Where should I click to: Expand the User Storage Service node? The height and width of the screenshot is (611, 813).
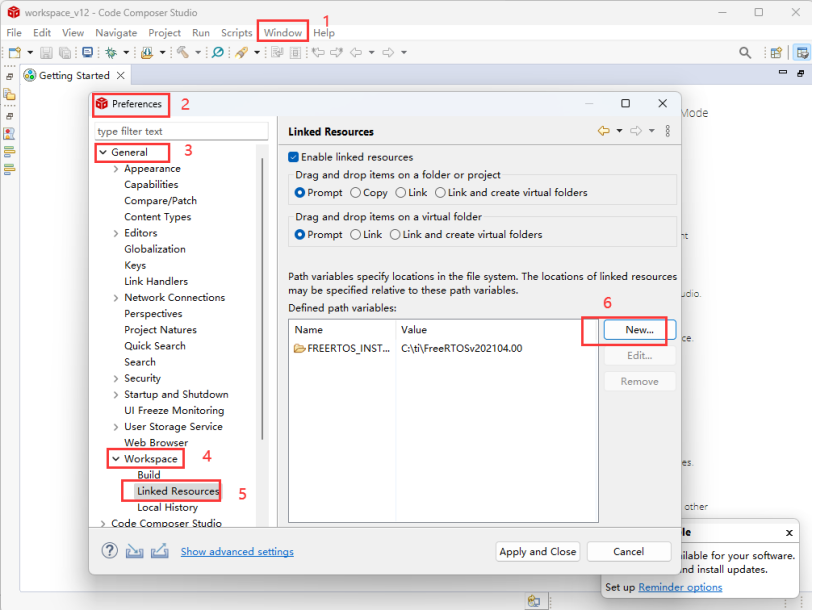click(116, 427)
